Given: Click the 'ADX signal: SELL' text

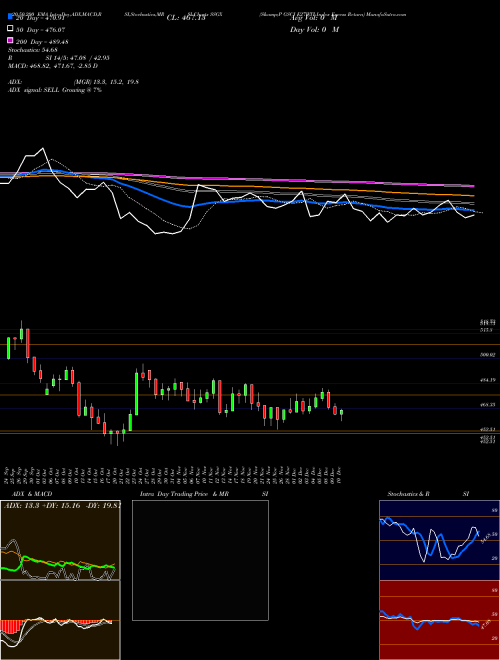Looking at the screenshot, I should [x=34, y=90].
